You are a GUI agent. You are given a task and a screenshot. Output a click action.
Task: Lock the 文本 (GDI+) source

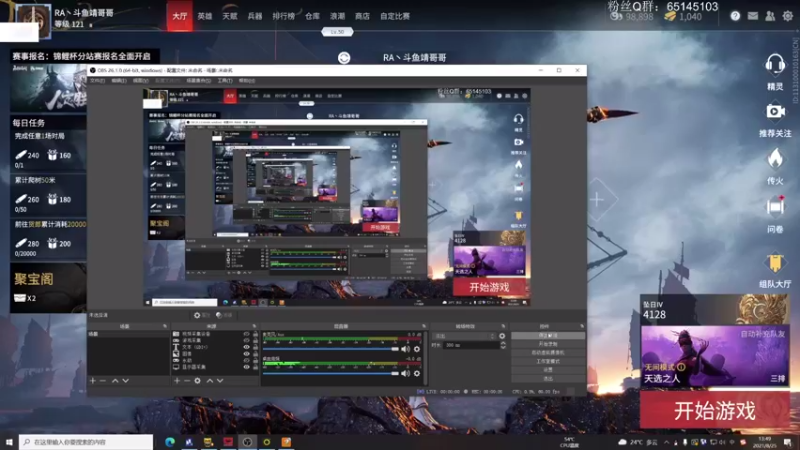coord(255,347)
